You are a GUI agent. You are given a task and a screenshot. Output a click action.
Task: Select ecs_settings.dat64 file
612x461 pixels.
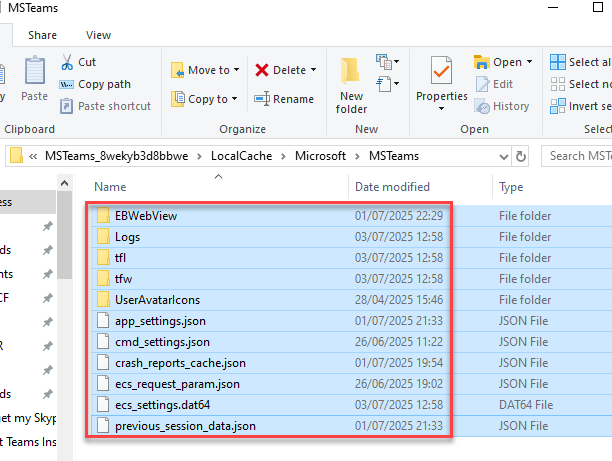pyautogui.click(x=162, y=405)
